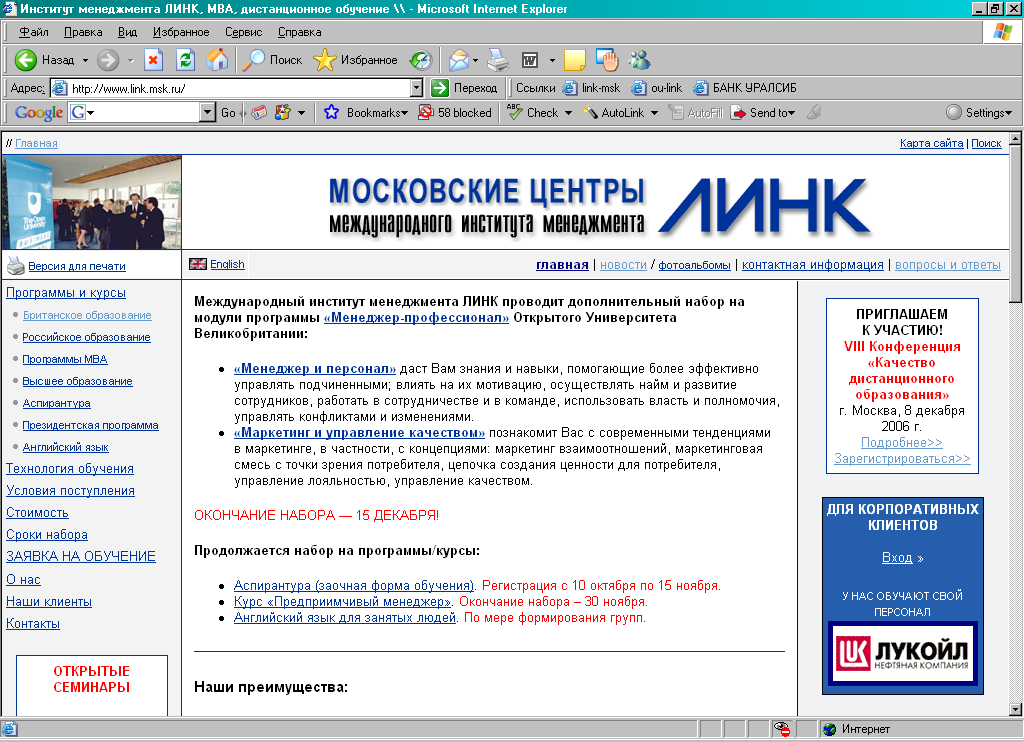Open the Британское образование link

(x=87, y=315)
